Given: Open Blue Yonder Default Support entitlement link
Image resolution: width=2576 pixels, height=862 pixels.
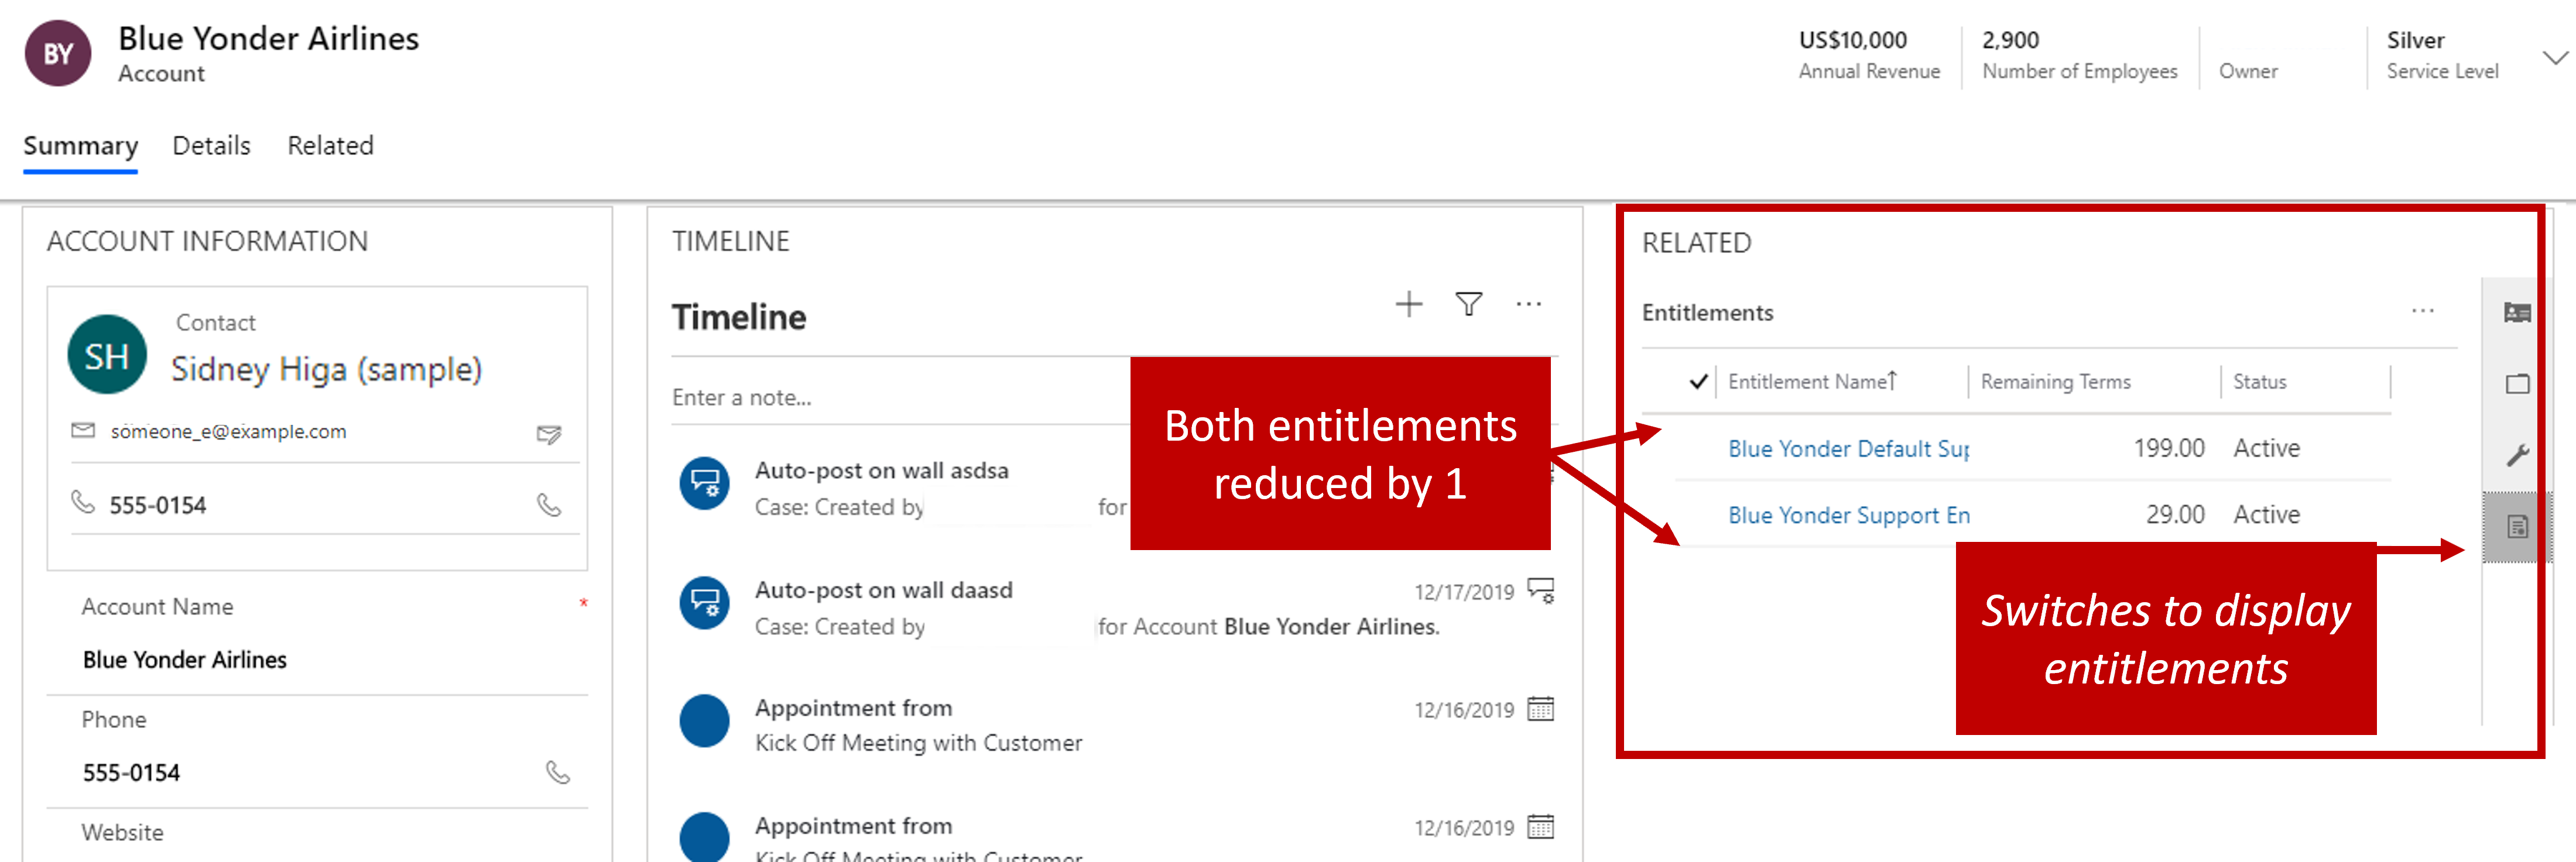Looking at the screenshot, I should pyautogui.click(x=1848, y=449).
